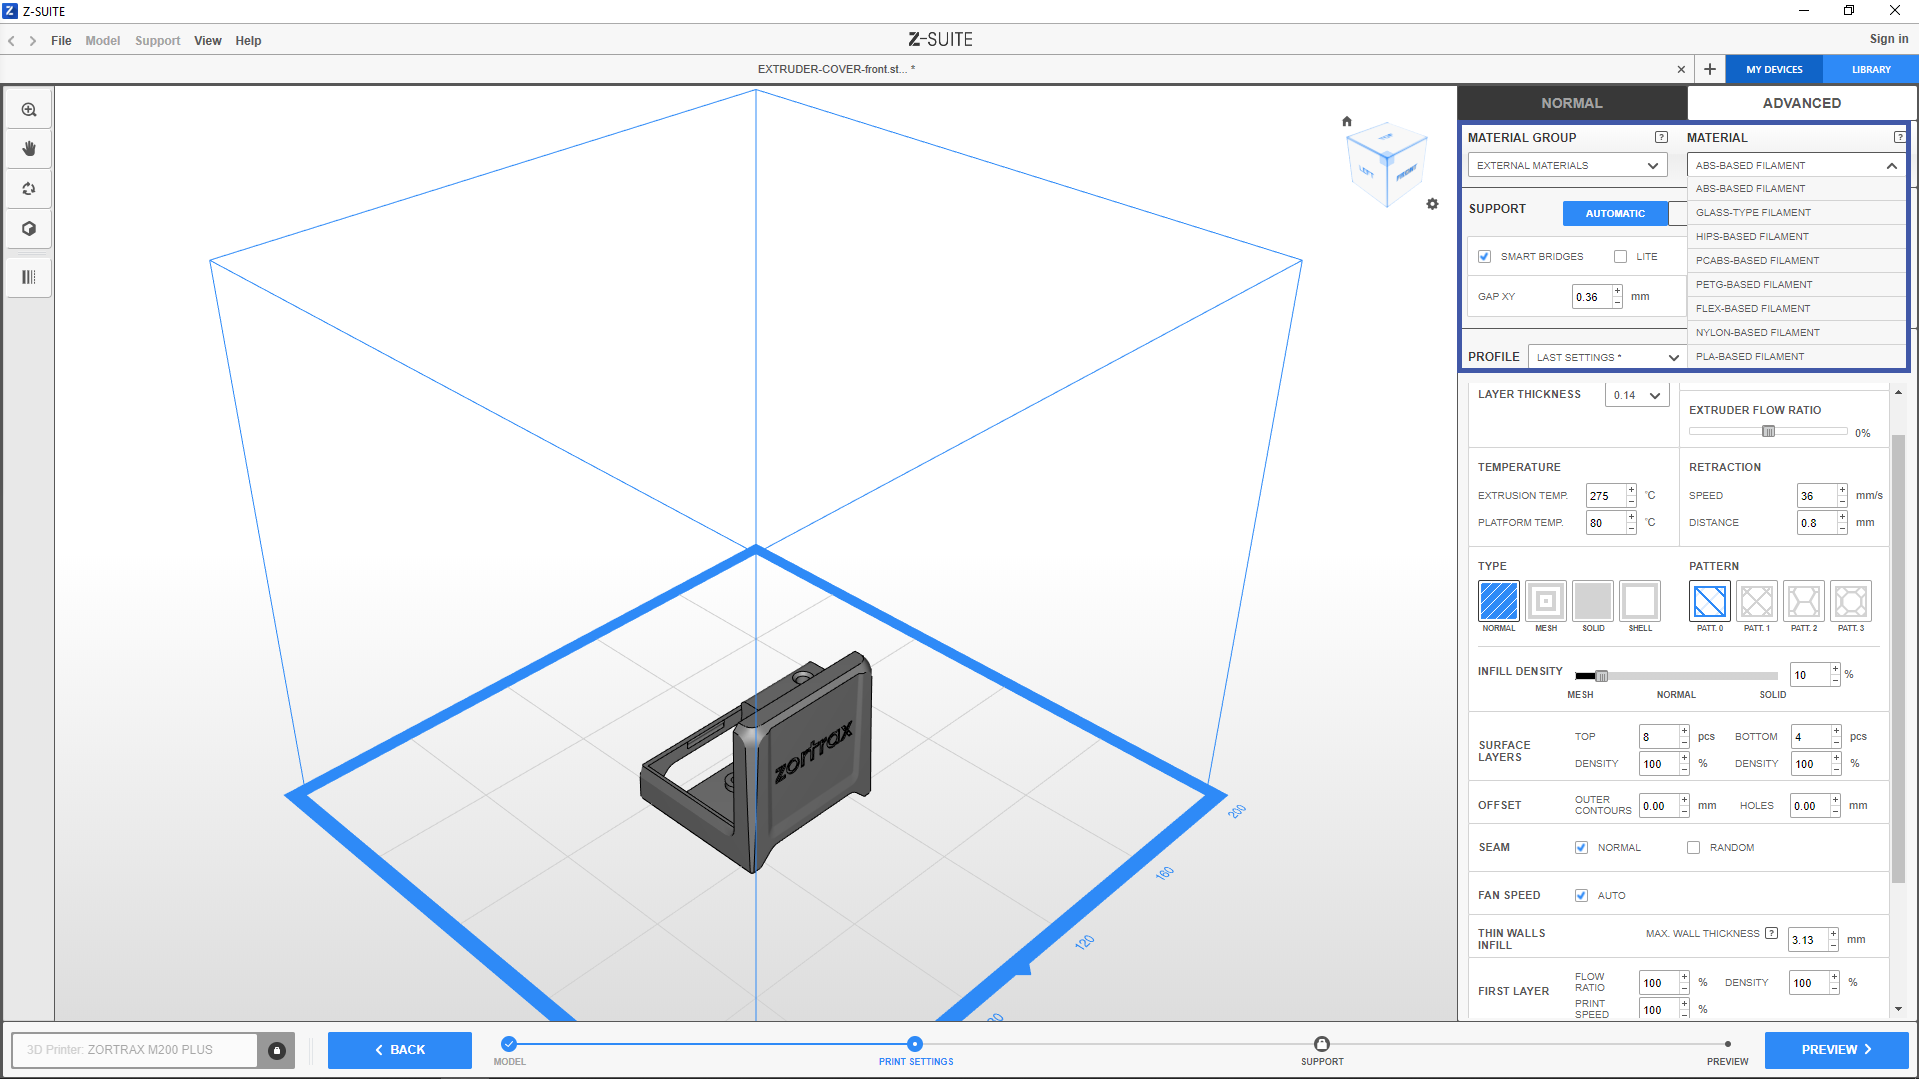
Task: Uncheck the Fan Speed Auto checkbox
Action: pos(1581,896)
